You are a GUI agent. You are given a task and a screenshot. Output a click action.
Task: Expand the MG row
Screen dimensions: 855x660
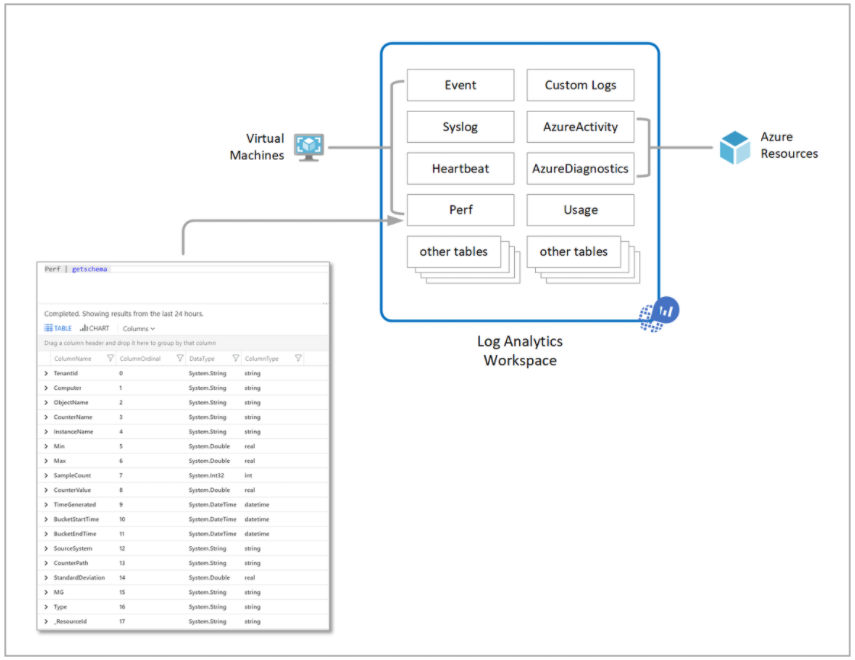tap(46, 592)
